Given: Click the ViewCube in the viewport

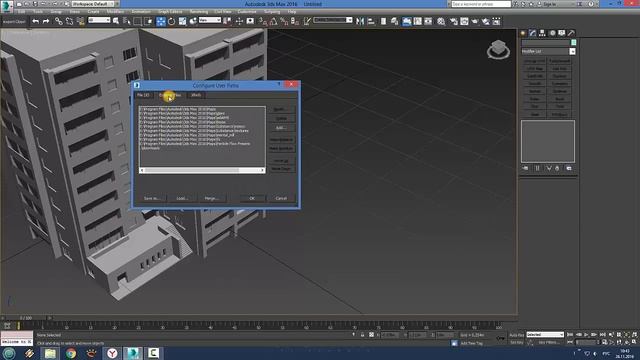Looking at the screenshot, I should click(x=498, y=49).
